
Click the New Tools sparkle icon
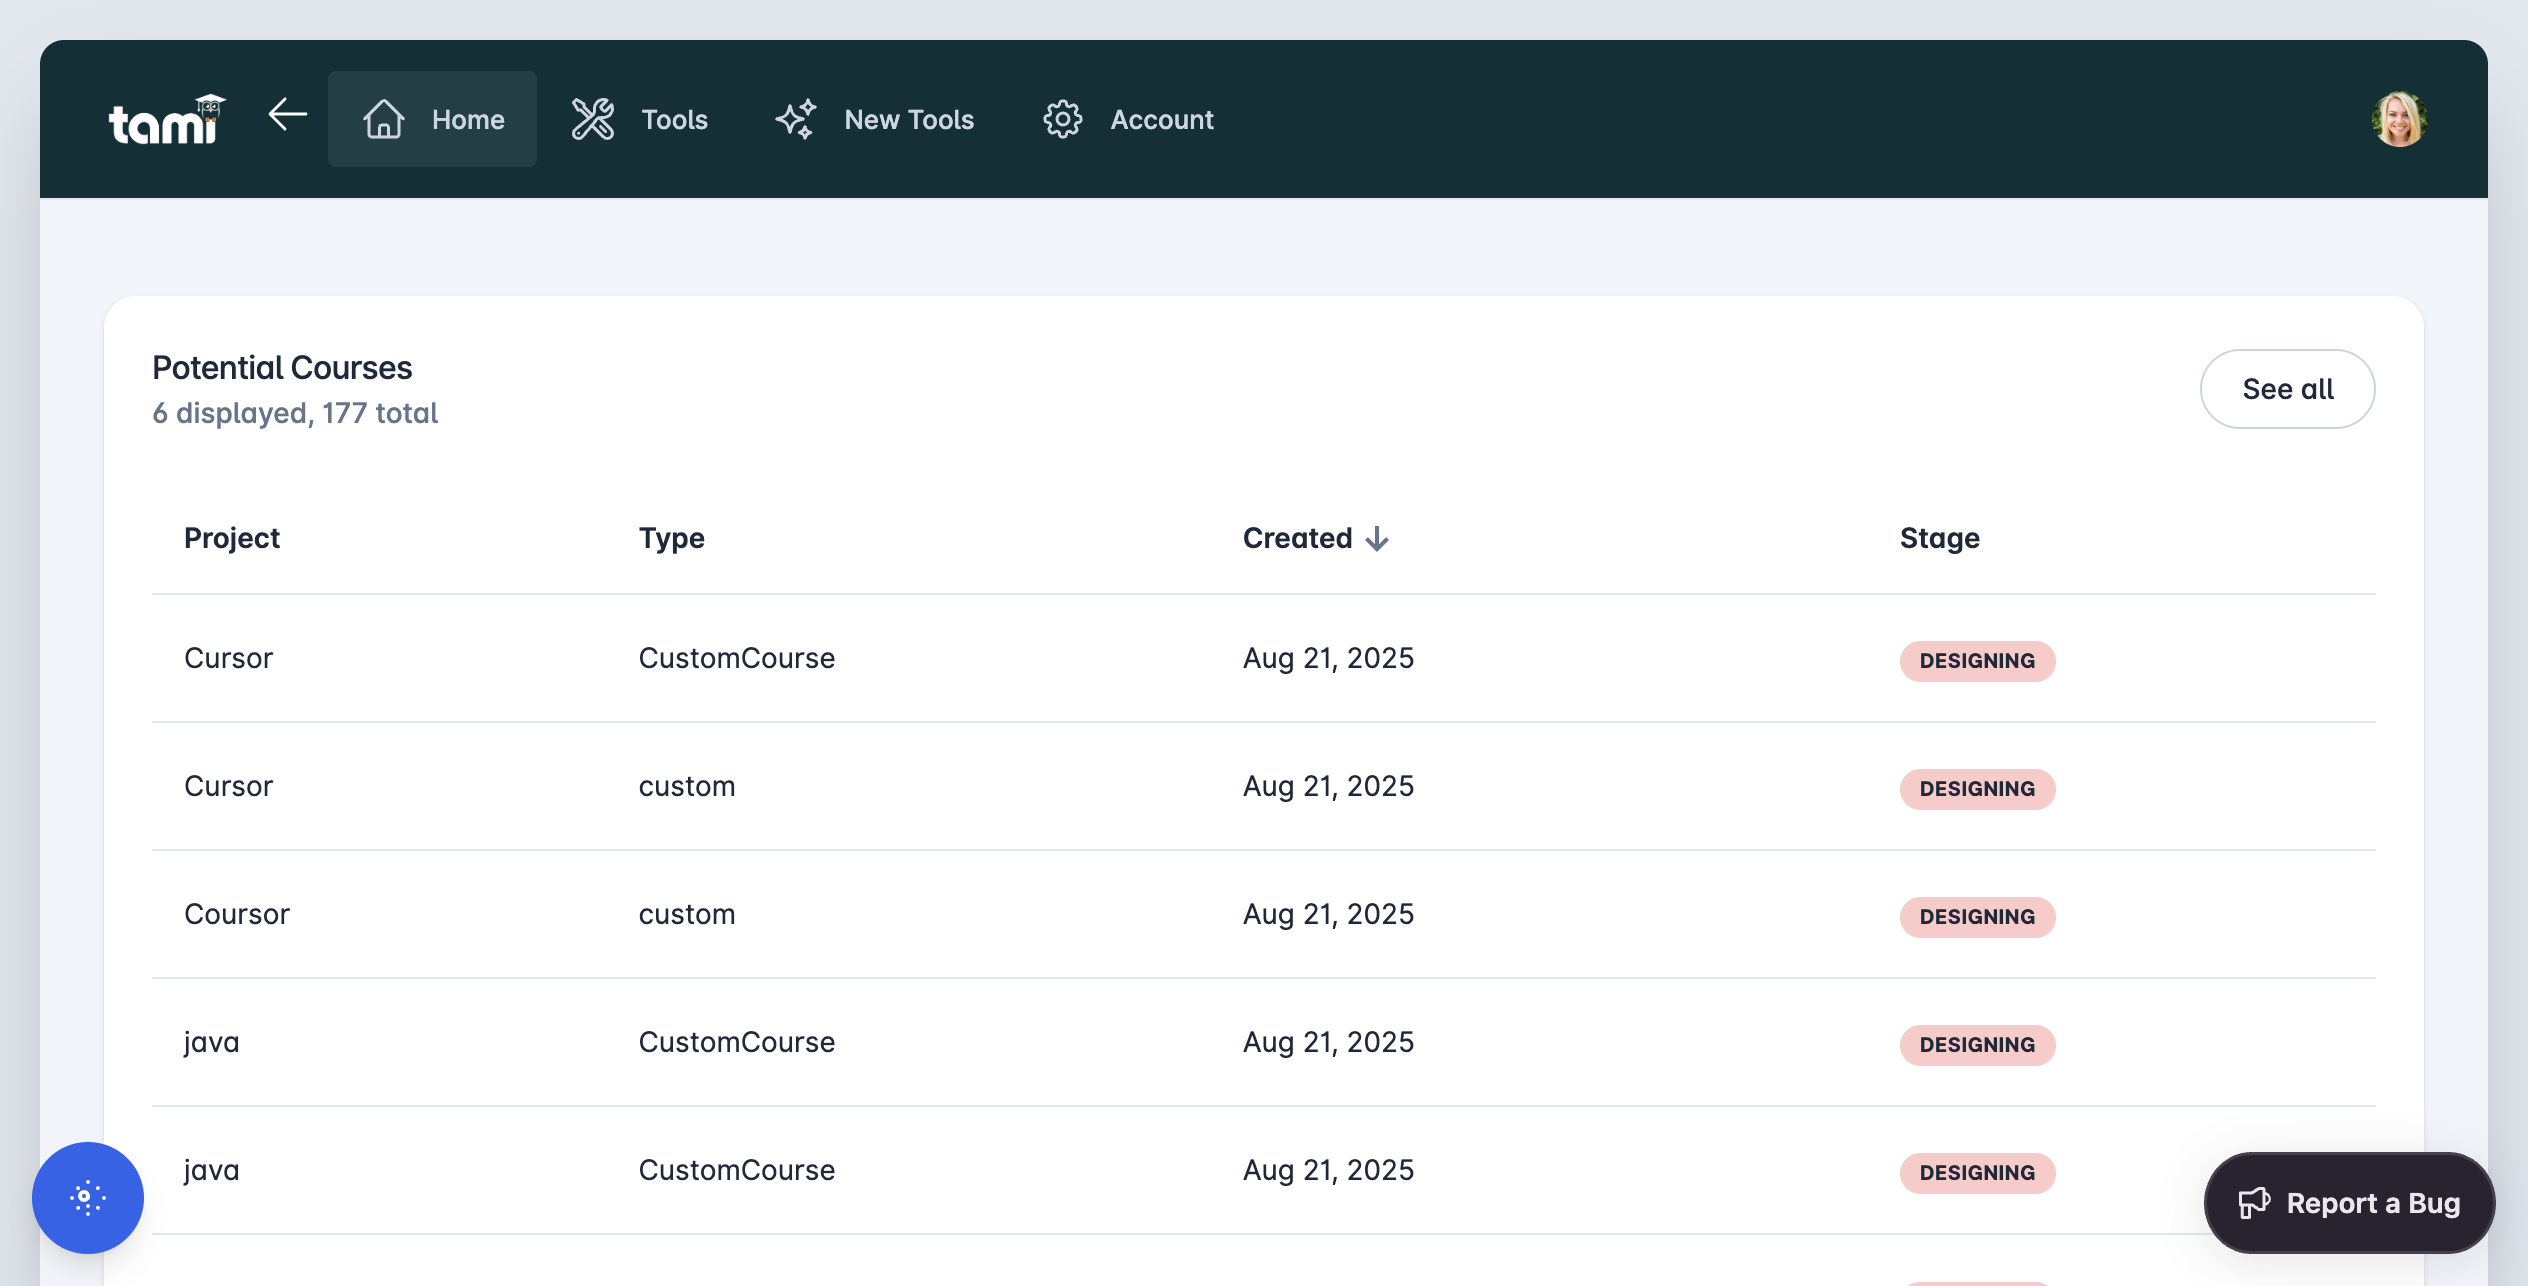796,119
